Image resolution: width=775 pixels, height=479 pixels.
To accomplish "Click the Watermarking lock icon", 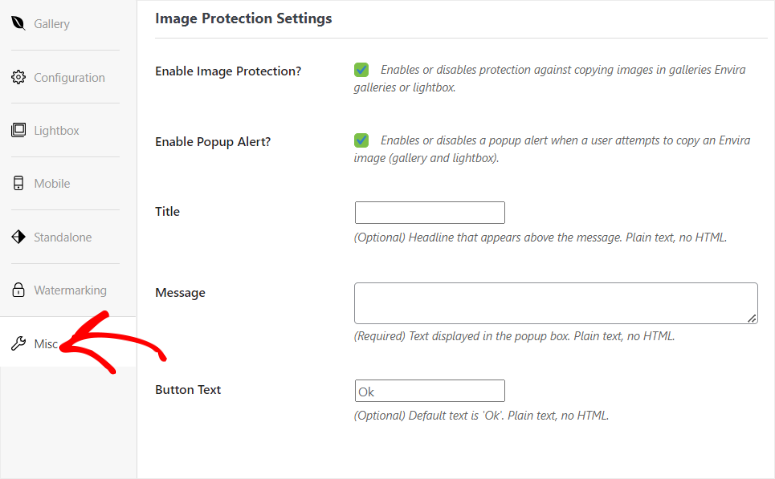I will click(18, 290).
